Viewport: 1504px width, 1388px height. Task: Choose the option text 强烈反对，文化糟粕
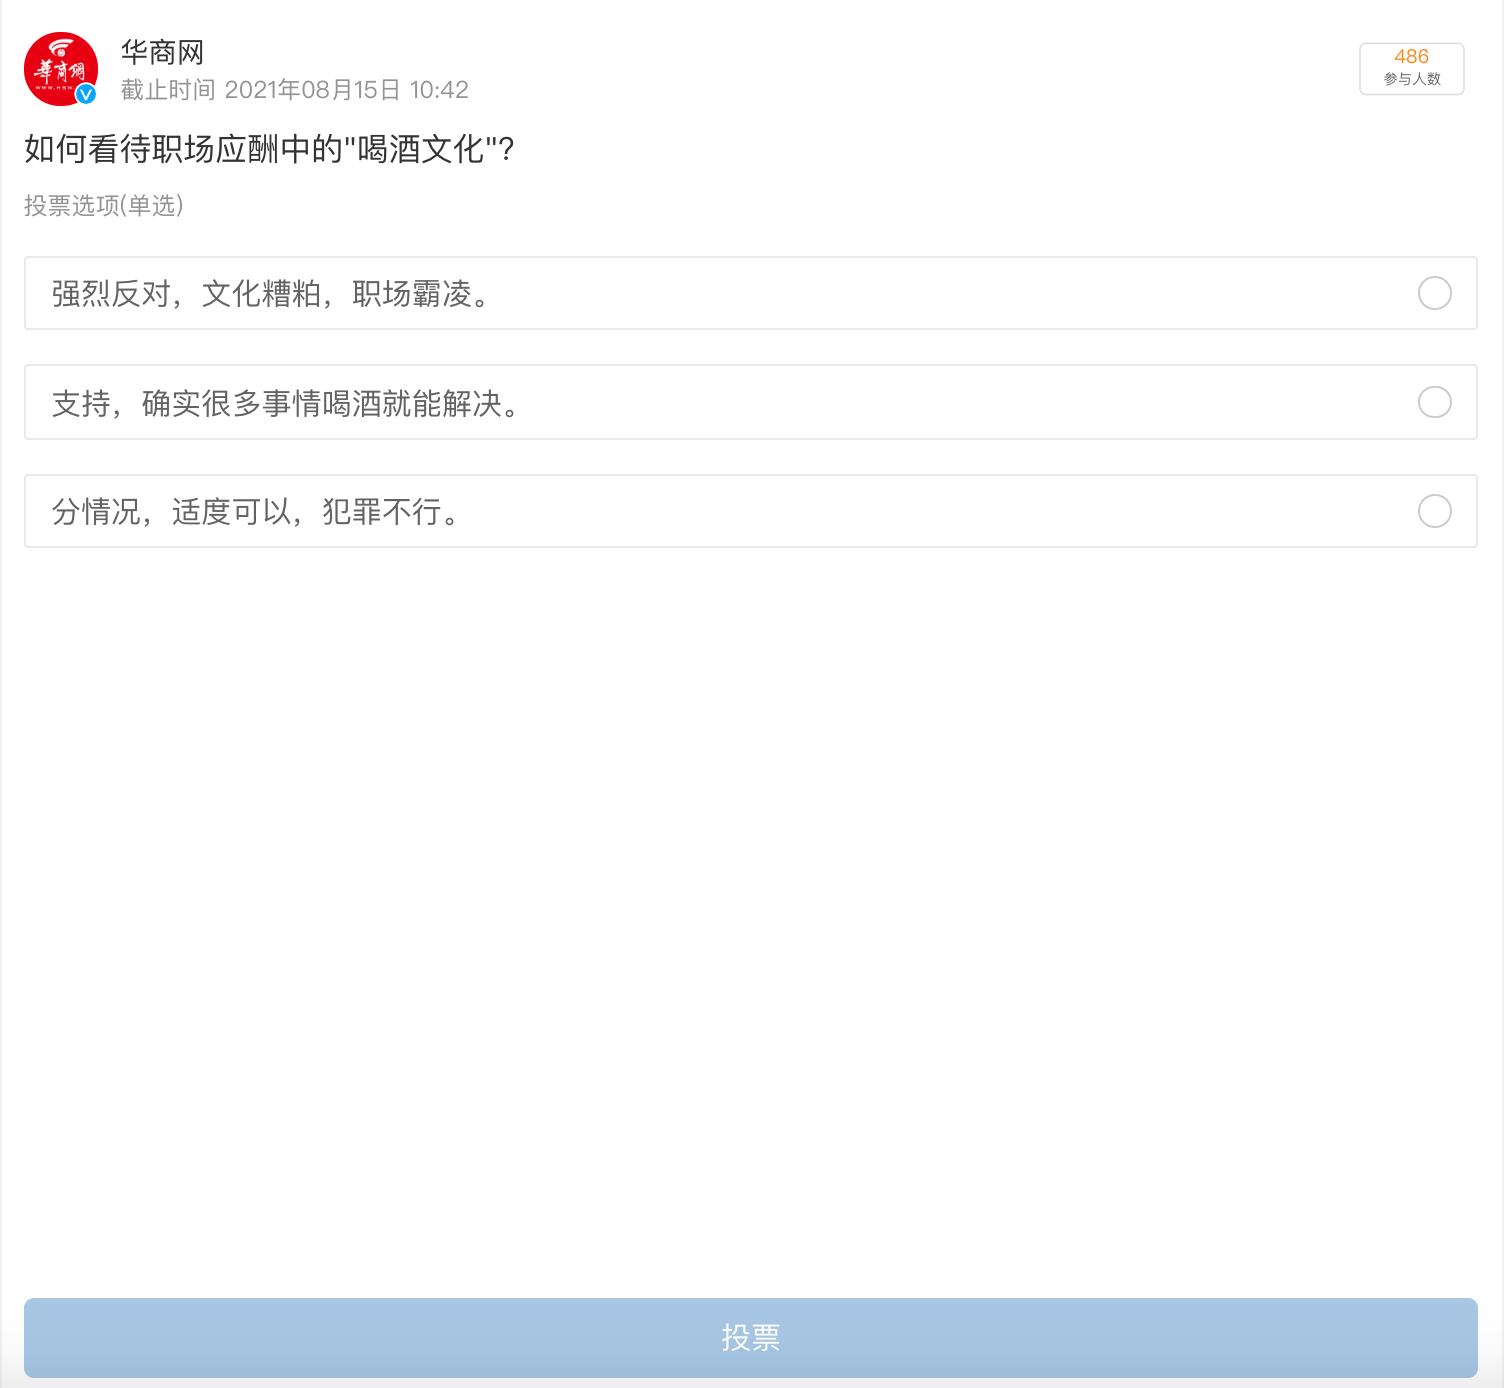(x=186, y=294)
